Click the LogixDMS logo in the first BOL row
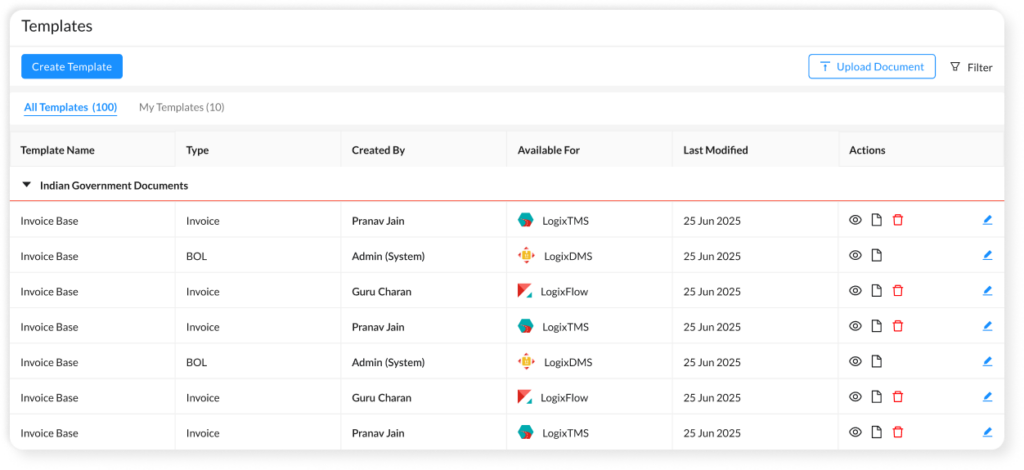 click(x=526, y=256)
